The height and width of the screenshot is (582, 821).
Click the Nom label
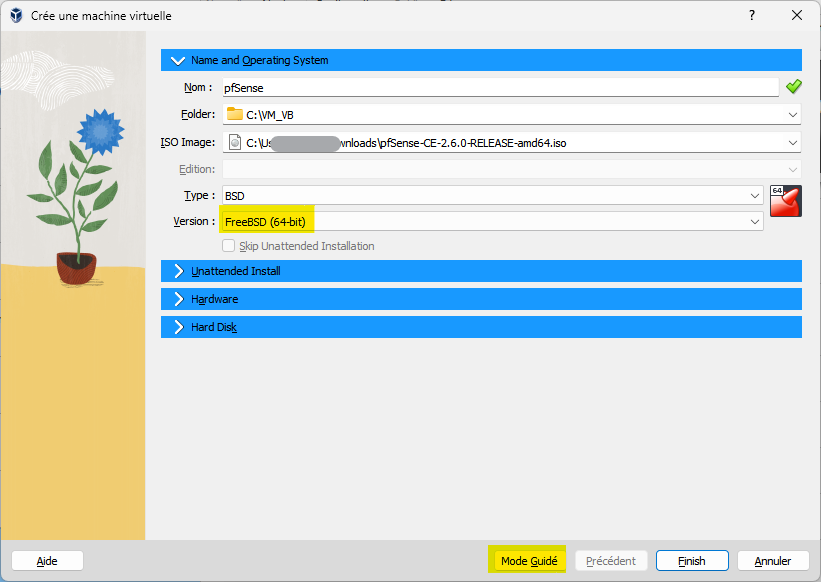point(198,87)
